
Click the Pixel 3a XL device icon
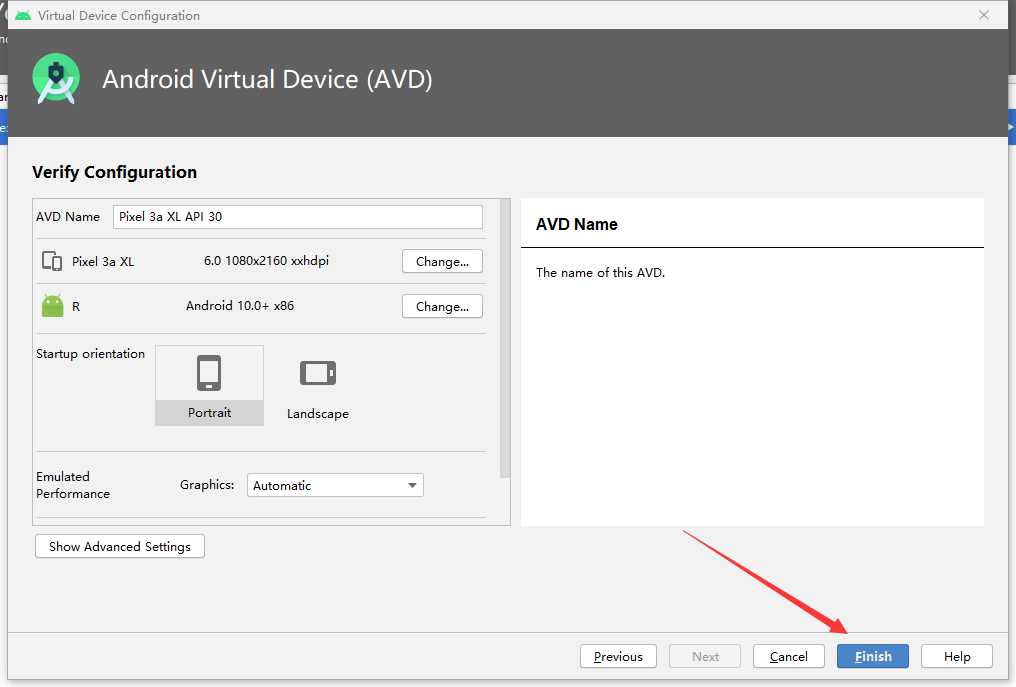pos(52,261)
